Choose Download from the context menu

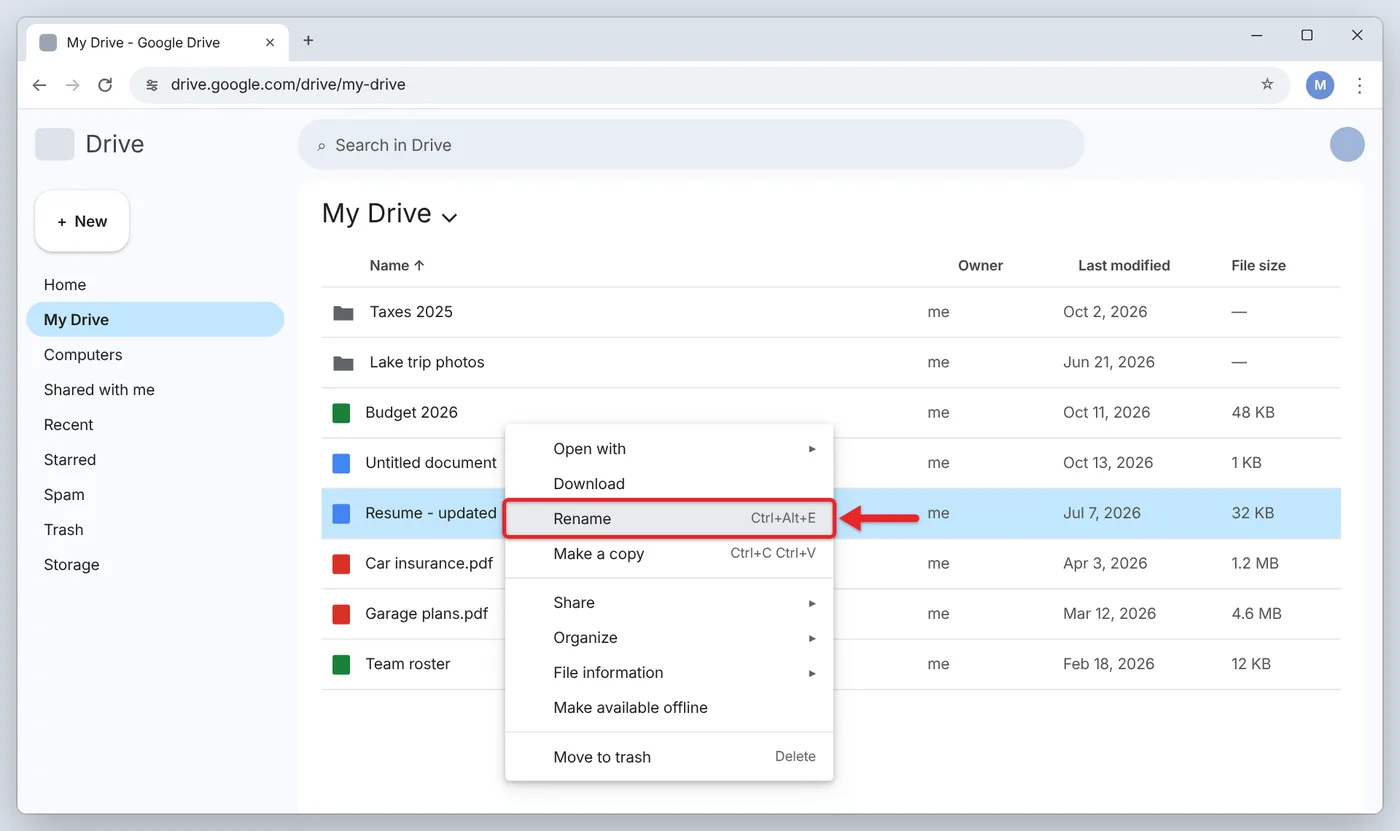[669, 484]
